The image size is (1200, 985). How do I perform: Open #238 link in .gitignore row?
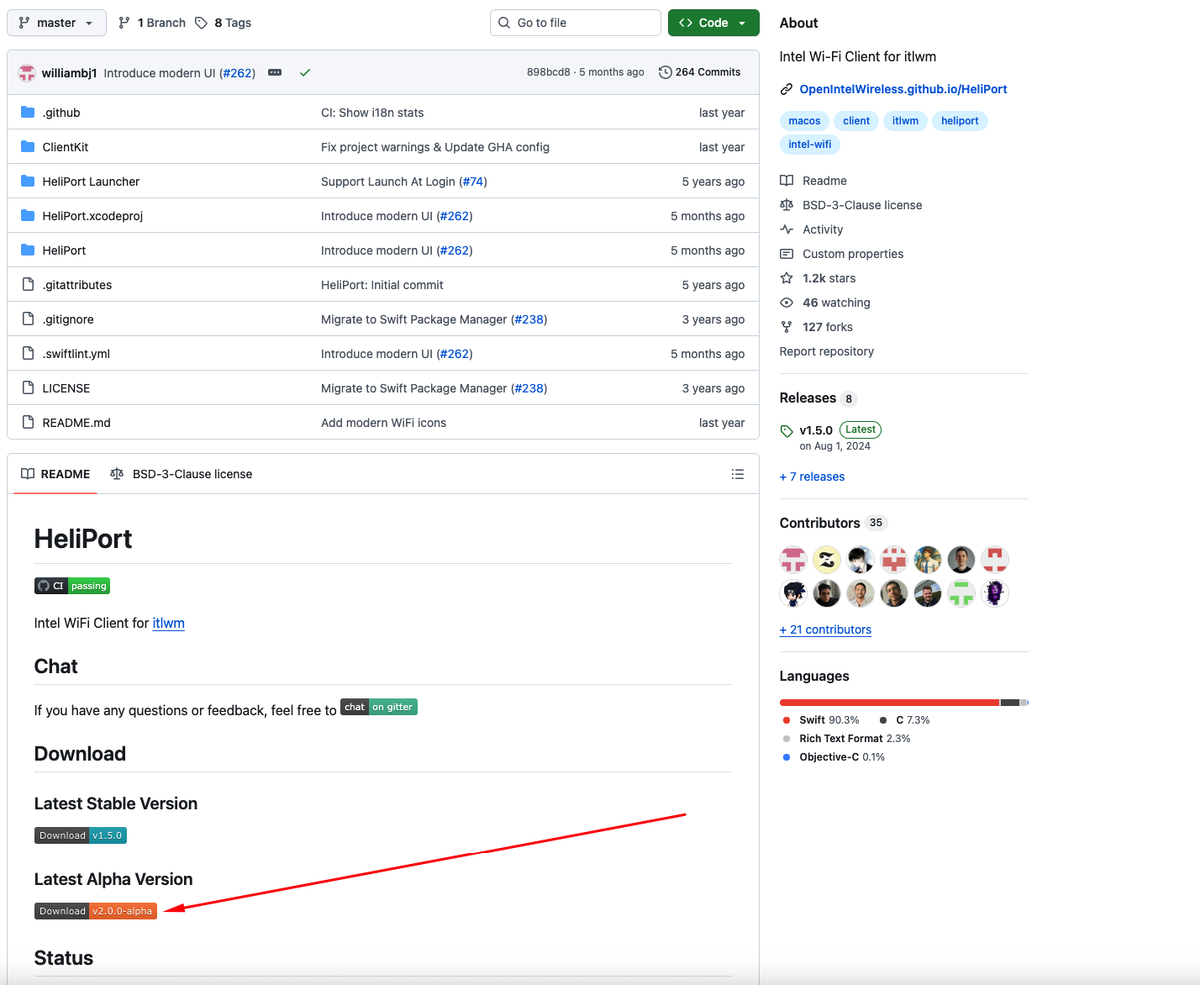pos(529,320)
